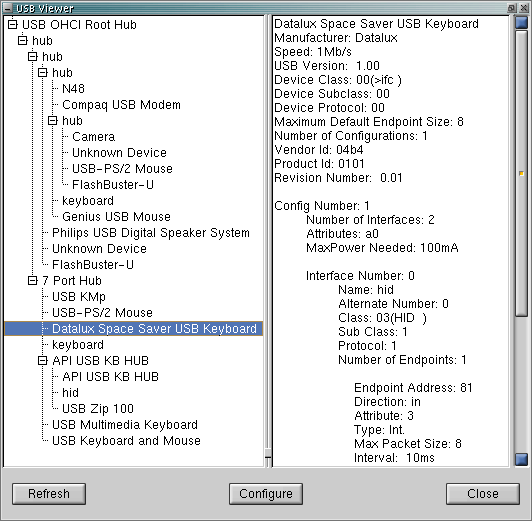The height and width of the screenshot is (521, 532).
Task: Select the N48 device
Action: [73, 89]
